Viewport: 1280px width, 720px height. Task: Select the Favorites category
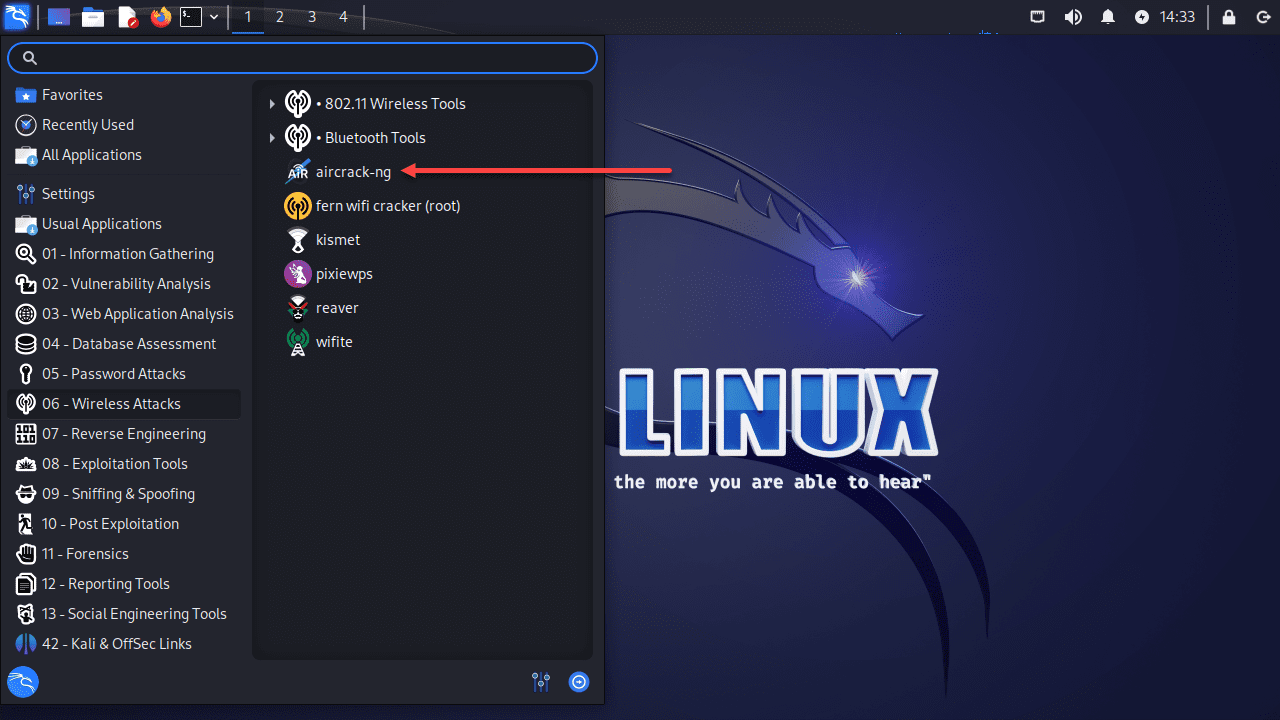click(124, 95)
